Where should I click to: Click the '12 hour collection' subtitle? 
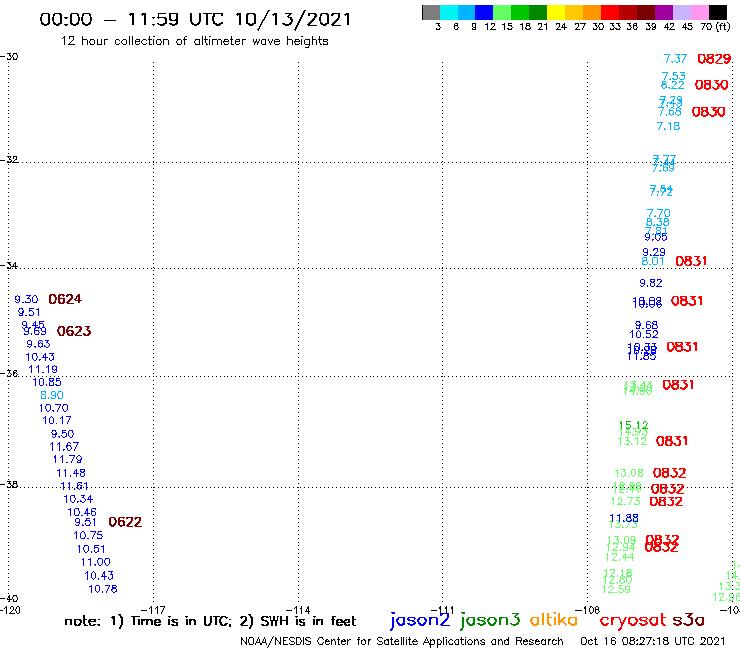click(194, 42)
